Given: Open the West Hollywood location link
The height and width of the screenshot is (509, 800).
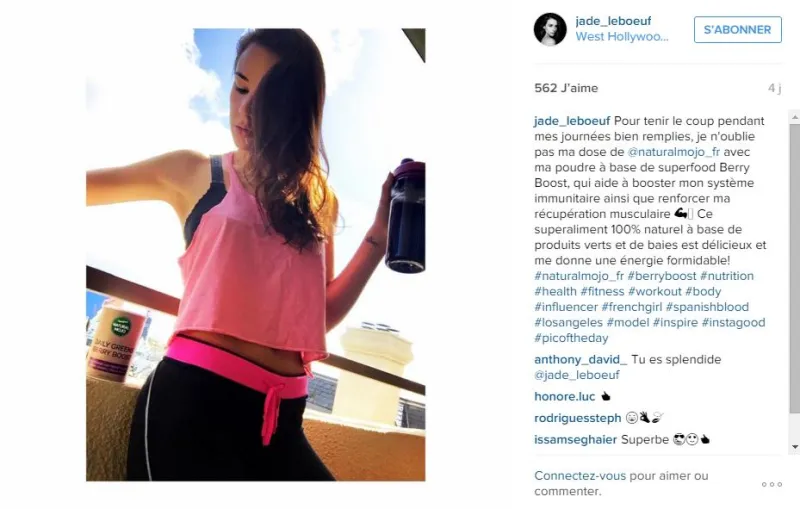Looking at the screenshot, I should (622, 37).
